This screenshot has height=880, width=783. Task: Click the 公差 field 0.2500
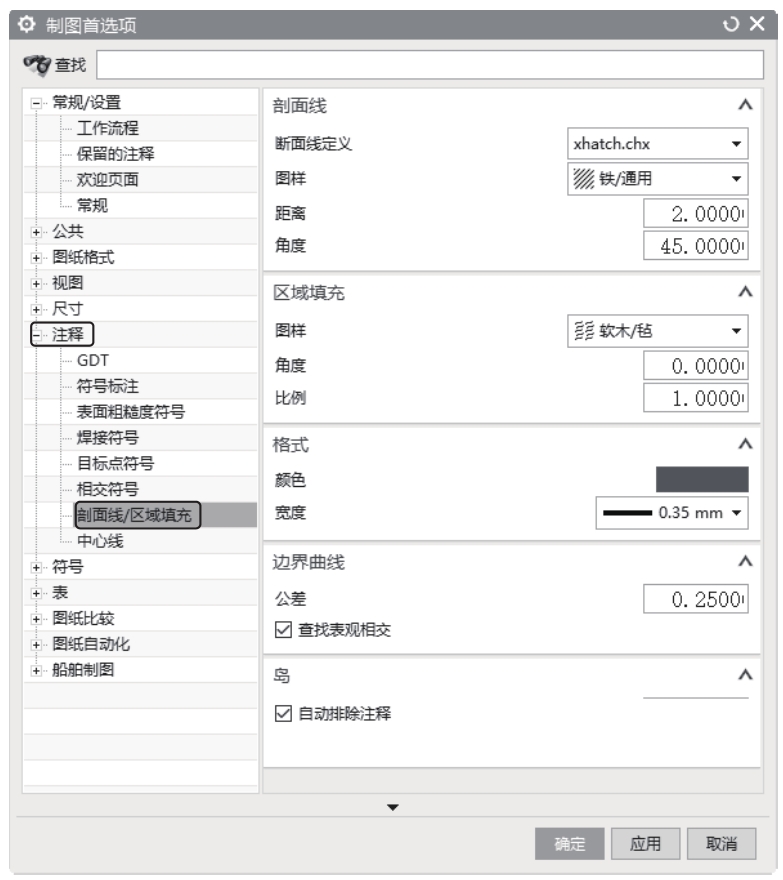click(x=695, y=599)
